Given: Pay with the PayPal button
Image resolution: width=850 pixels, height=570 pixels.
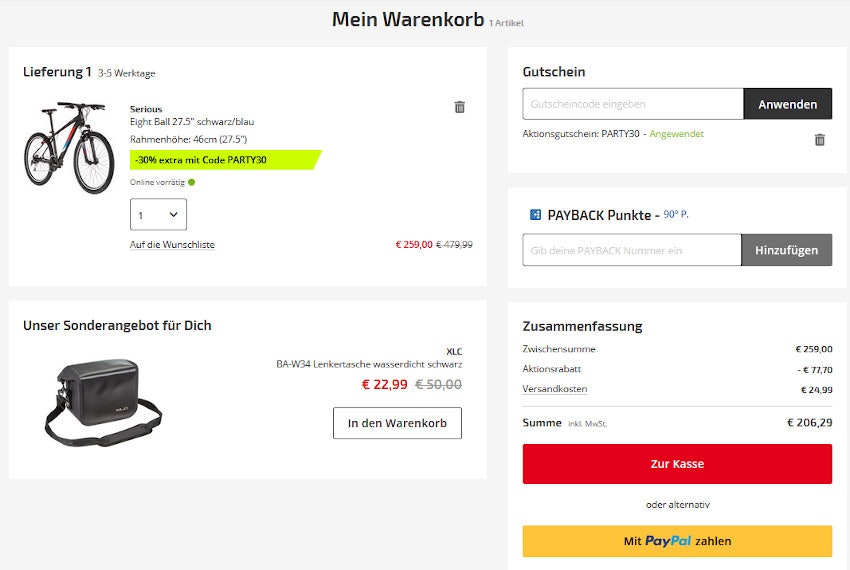Looking at the screenshot, I should coord(677,541).
